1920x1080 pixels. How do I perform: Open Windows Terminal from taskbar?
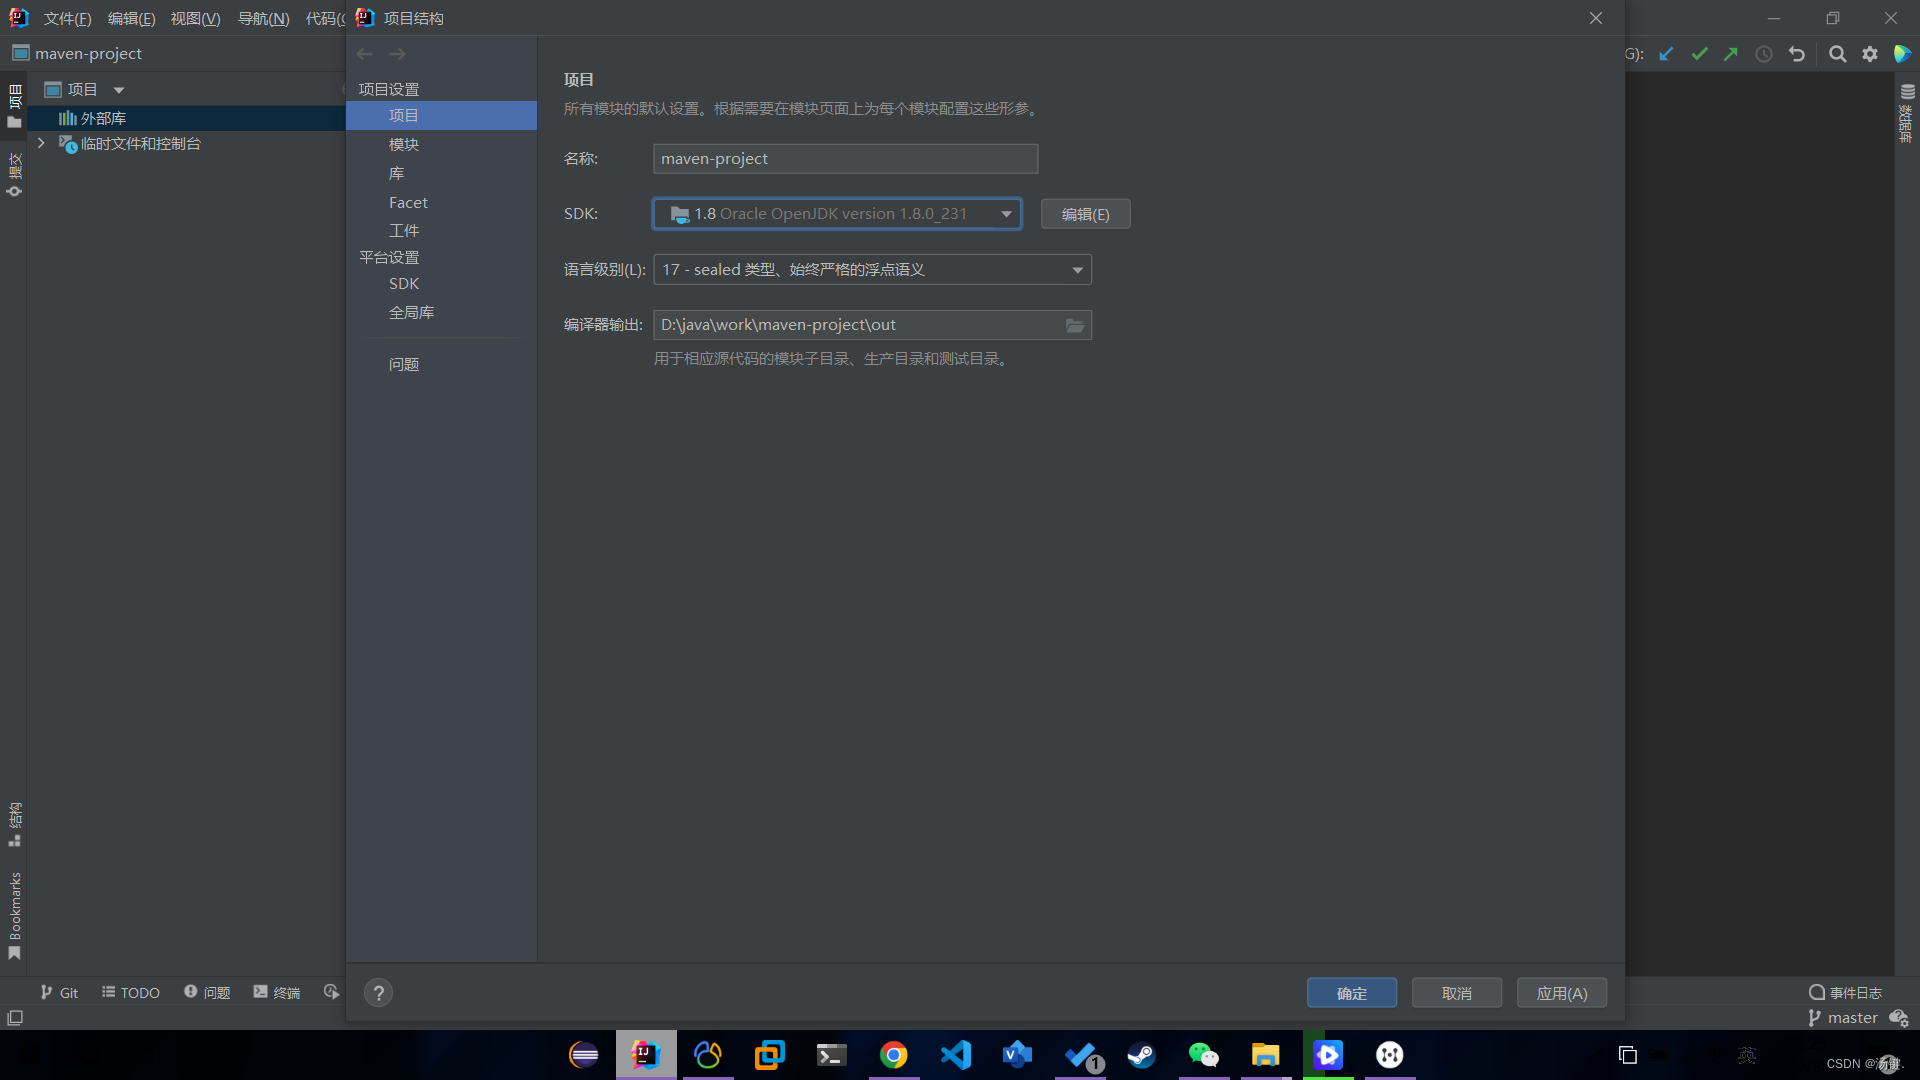click(x=832, y=1055)
